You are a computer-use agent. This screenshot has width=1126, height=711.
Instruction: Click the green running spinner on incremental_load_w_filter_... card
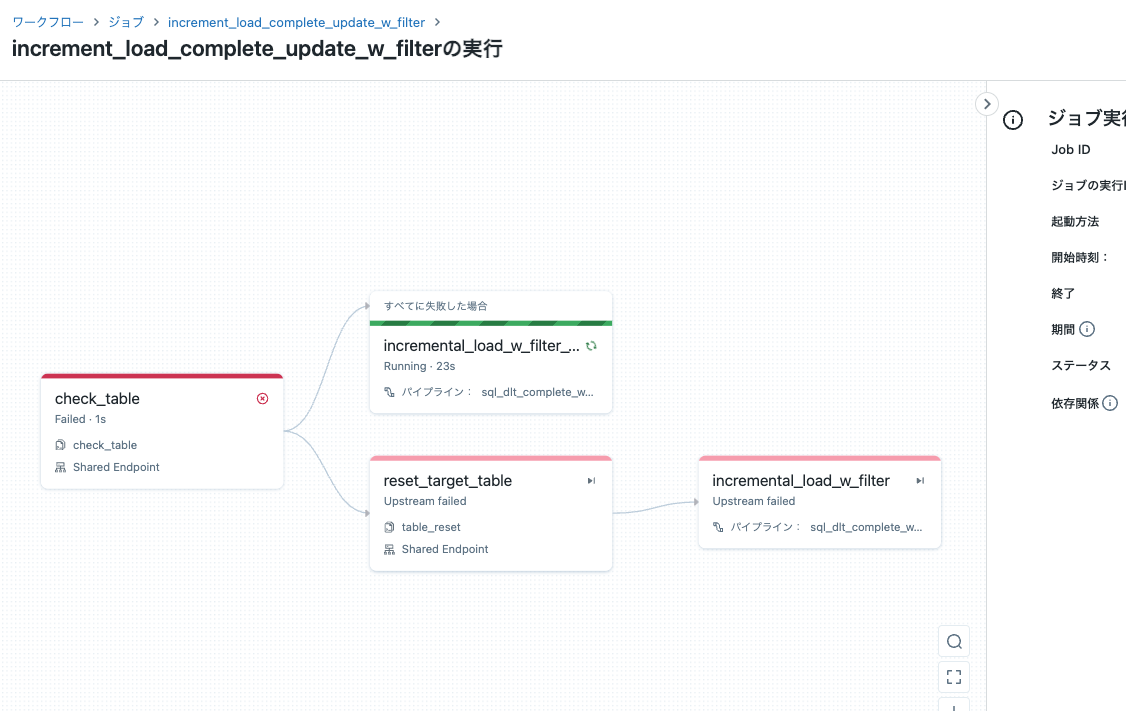(x=591, y=344)
